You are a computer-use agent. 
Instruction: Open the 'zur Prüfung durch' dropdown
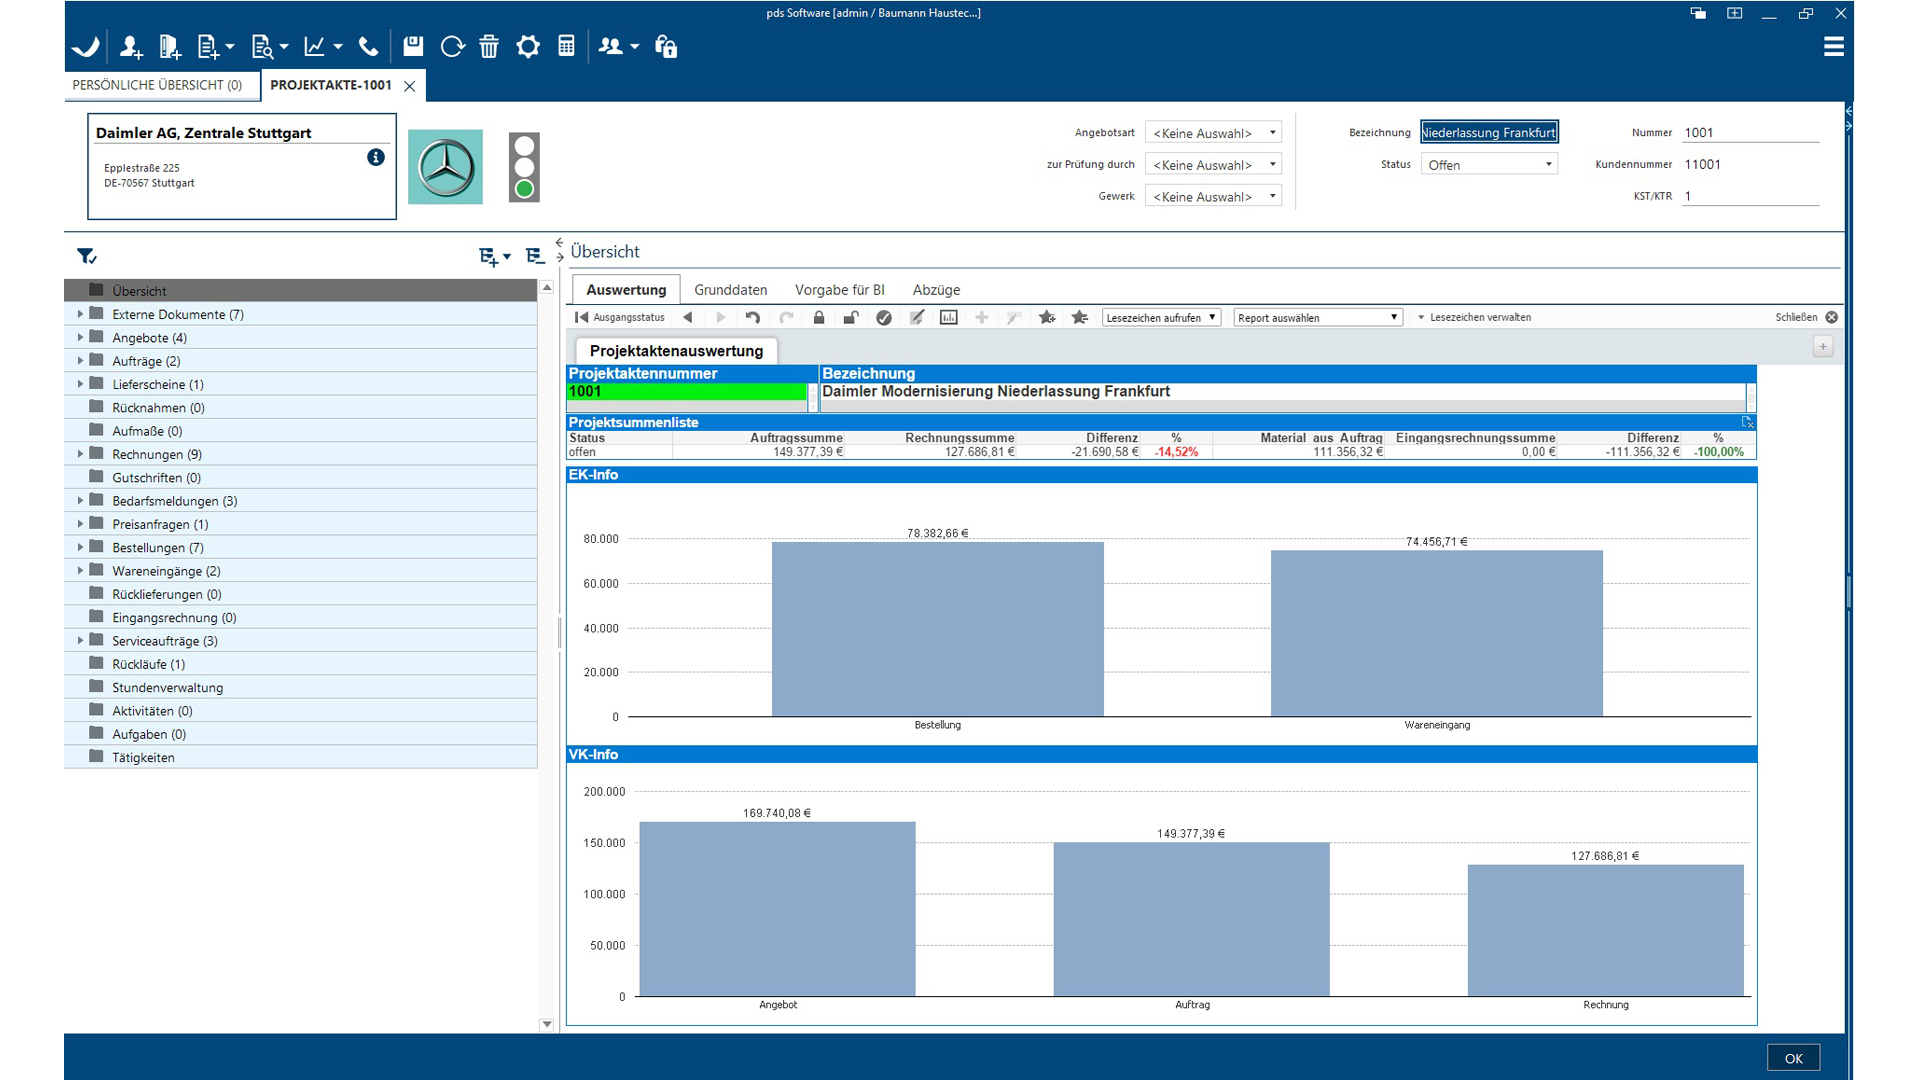click(1213, 165)
